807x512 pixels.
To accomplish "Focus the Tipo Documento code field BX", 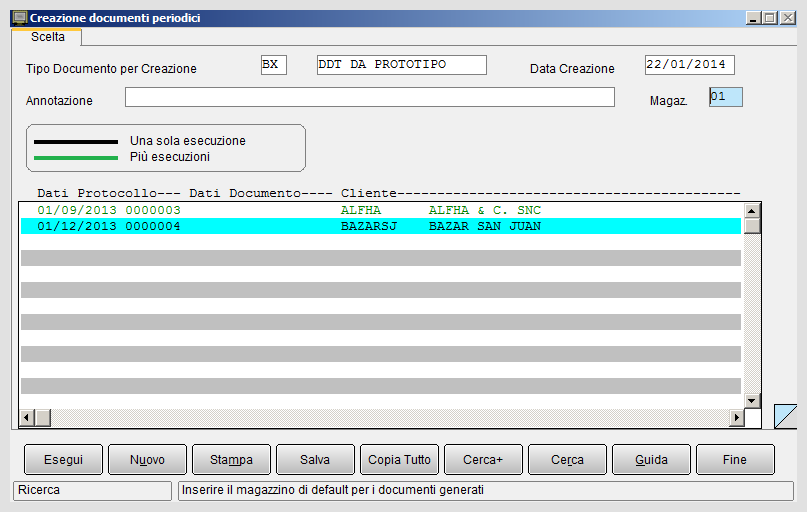I will point(273,65).
